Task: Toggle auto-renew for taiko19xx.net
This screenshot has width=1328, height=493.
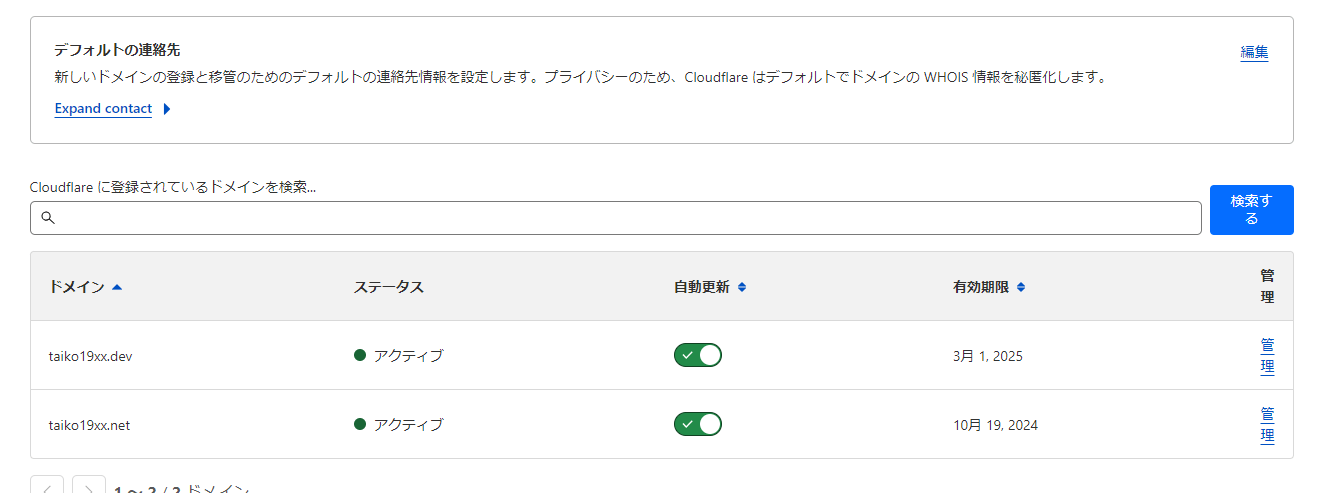Action: (698, 424)
